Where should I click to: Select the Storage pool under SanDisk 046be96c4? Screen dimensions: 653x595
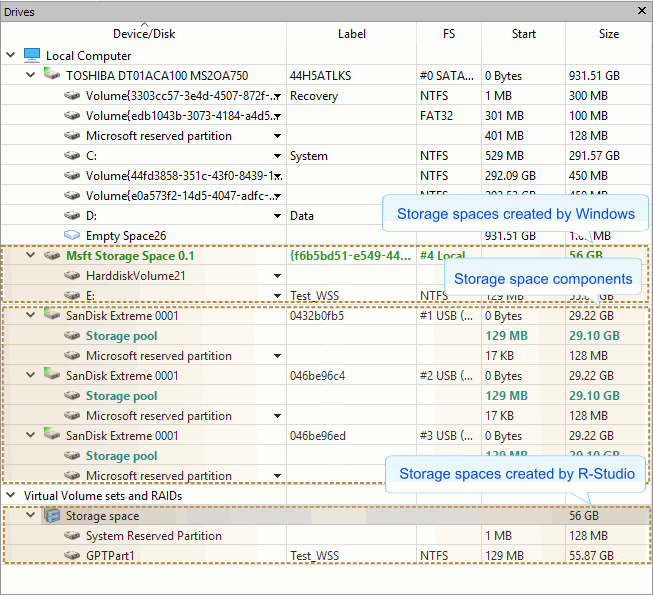point(121,396)
